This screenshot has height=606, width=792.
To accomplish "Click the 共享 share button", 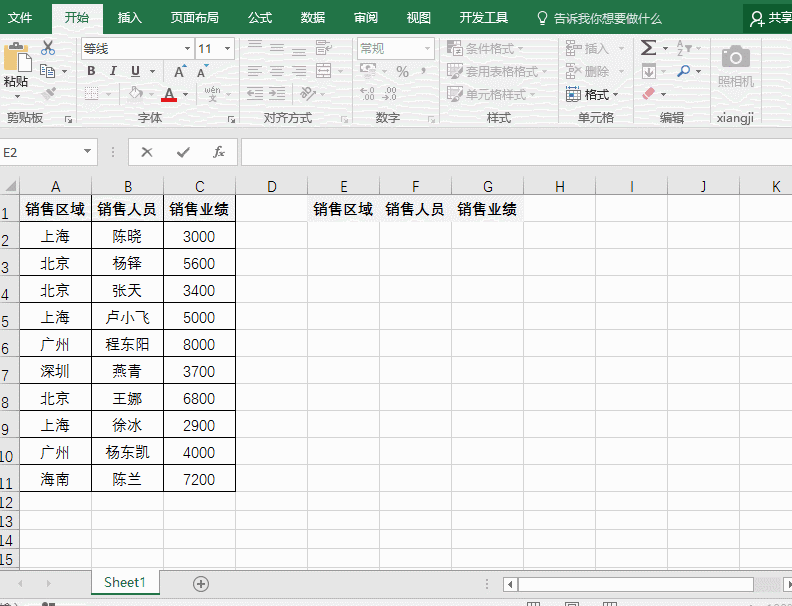I will (x=770, y=18).
